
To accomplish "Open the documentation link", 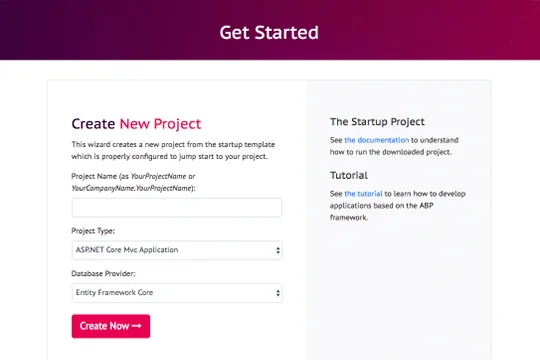I will pos(376,140).
